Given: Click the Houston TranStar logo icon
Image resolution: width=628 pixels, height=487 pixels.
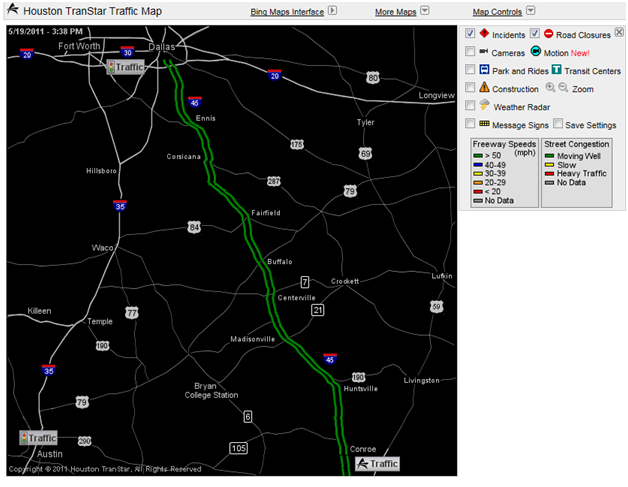Looking at the screenshot, I should pyautogui.click(x=12, y=8).
